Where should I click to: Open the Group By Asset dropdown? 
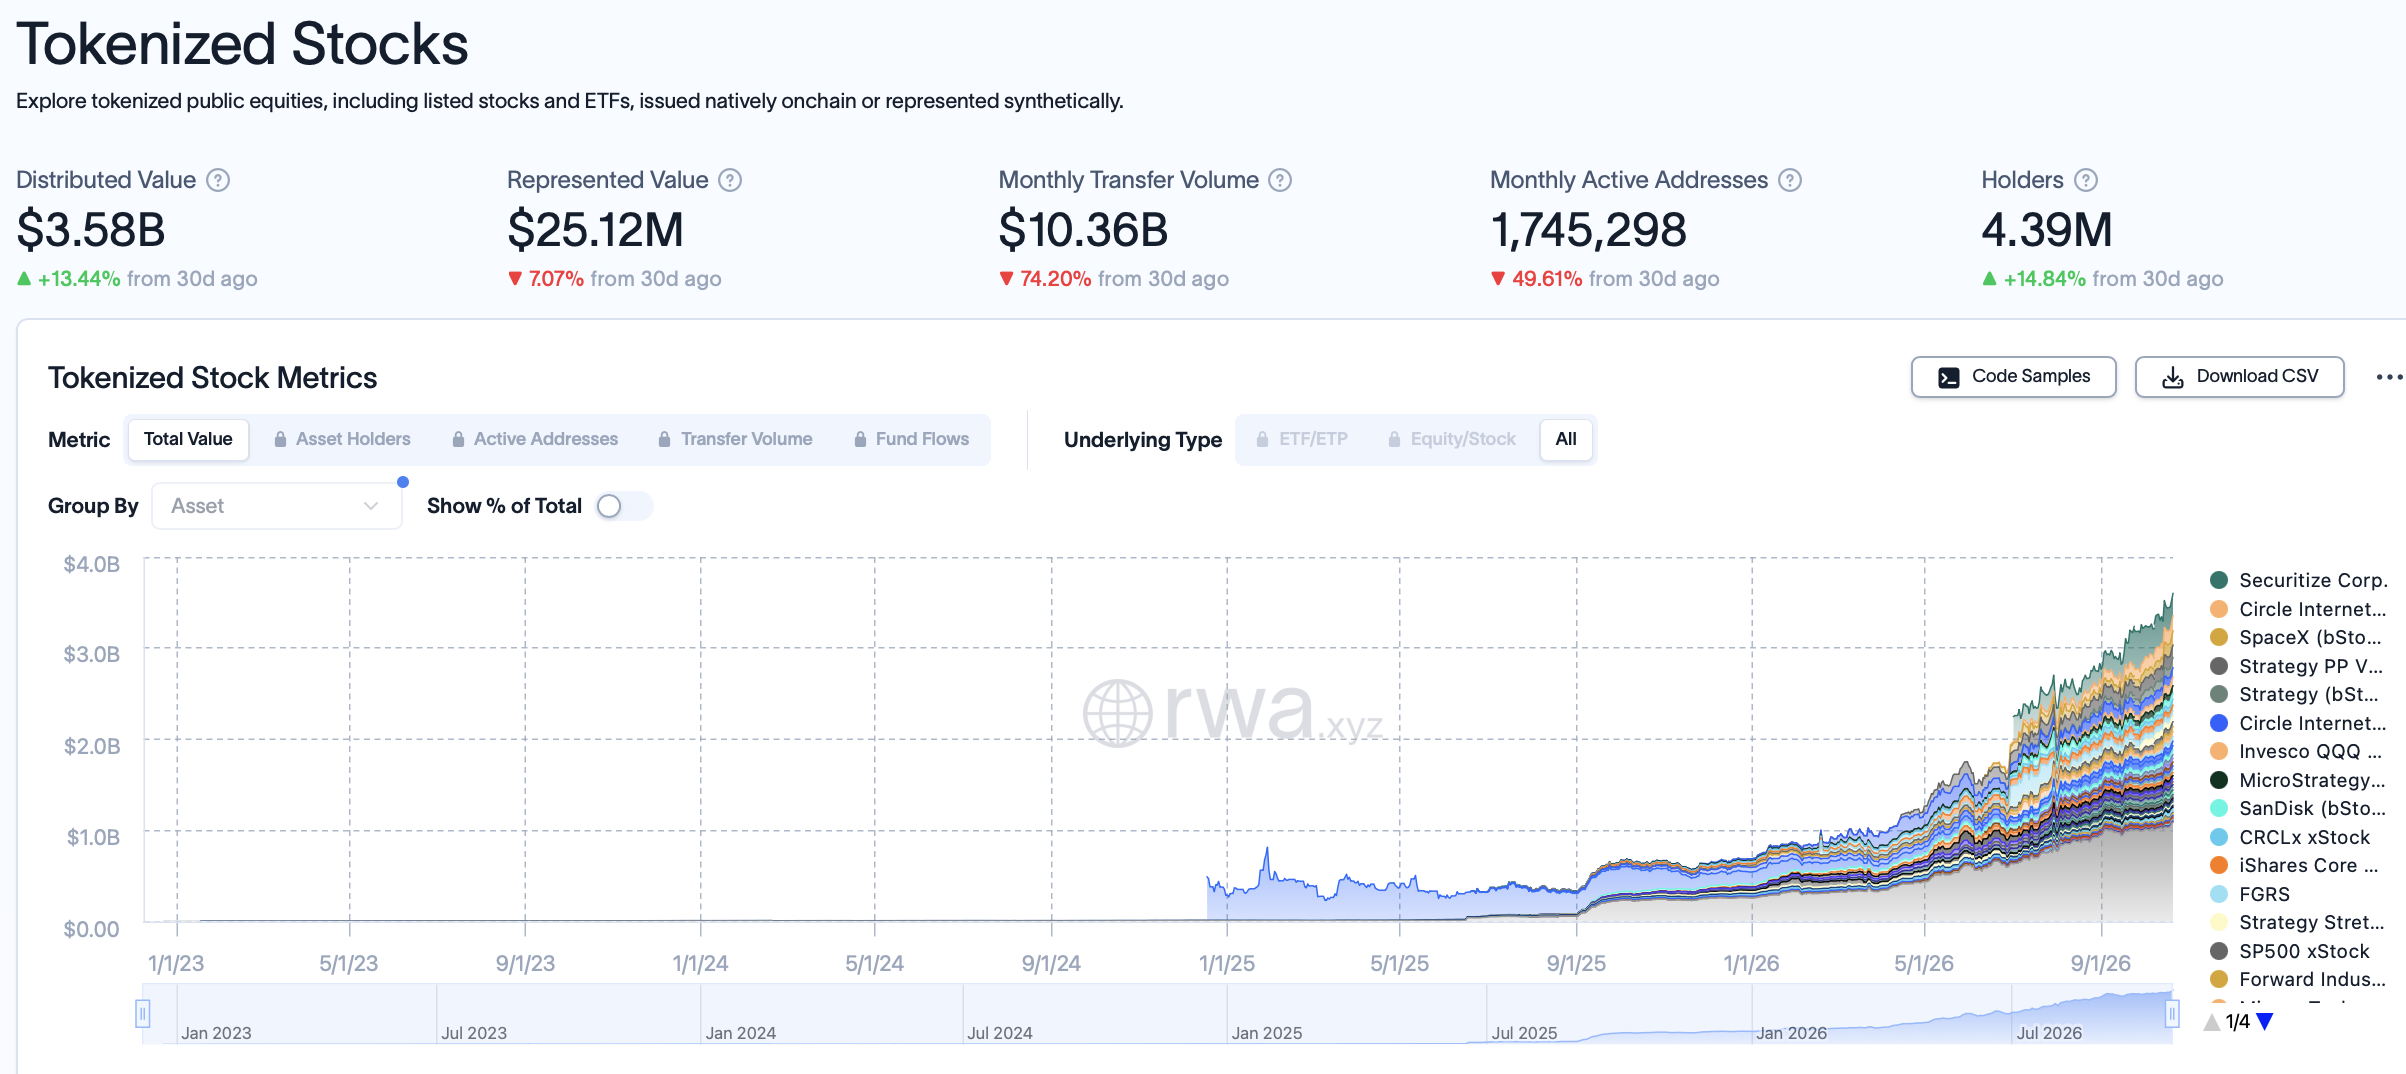pyautogui.click(x=277, y=506)
